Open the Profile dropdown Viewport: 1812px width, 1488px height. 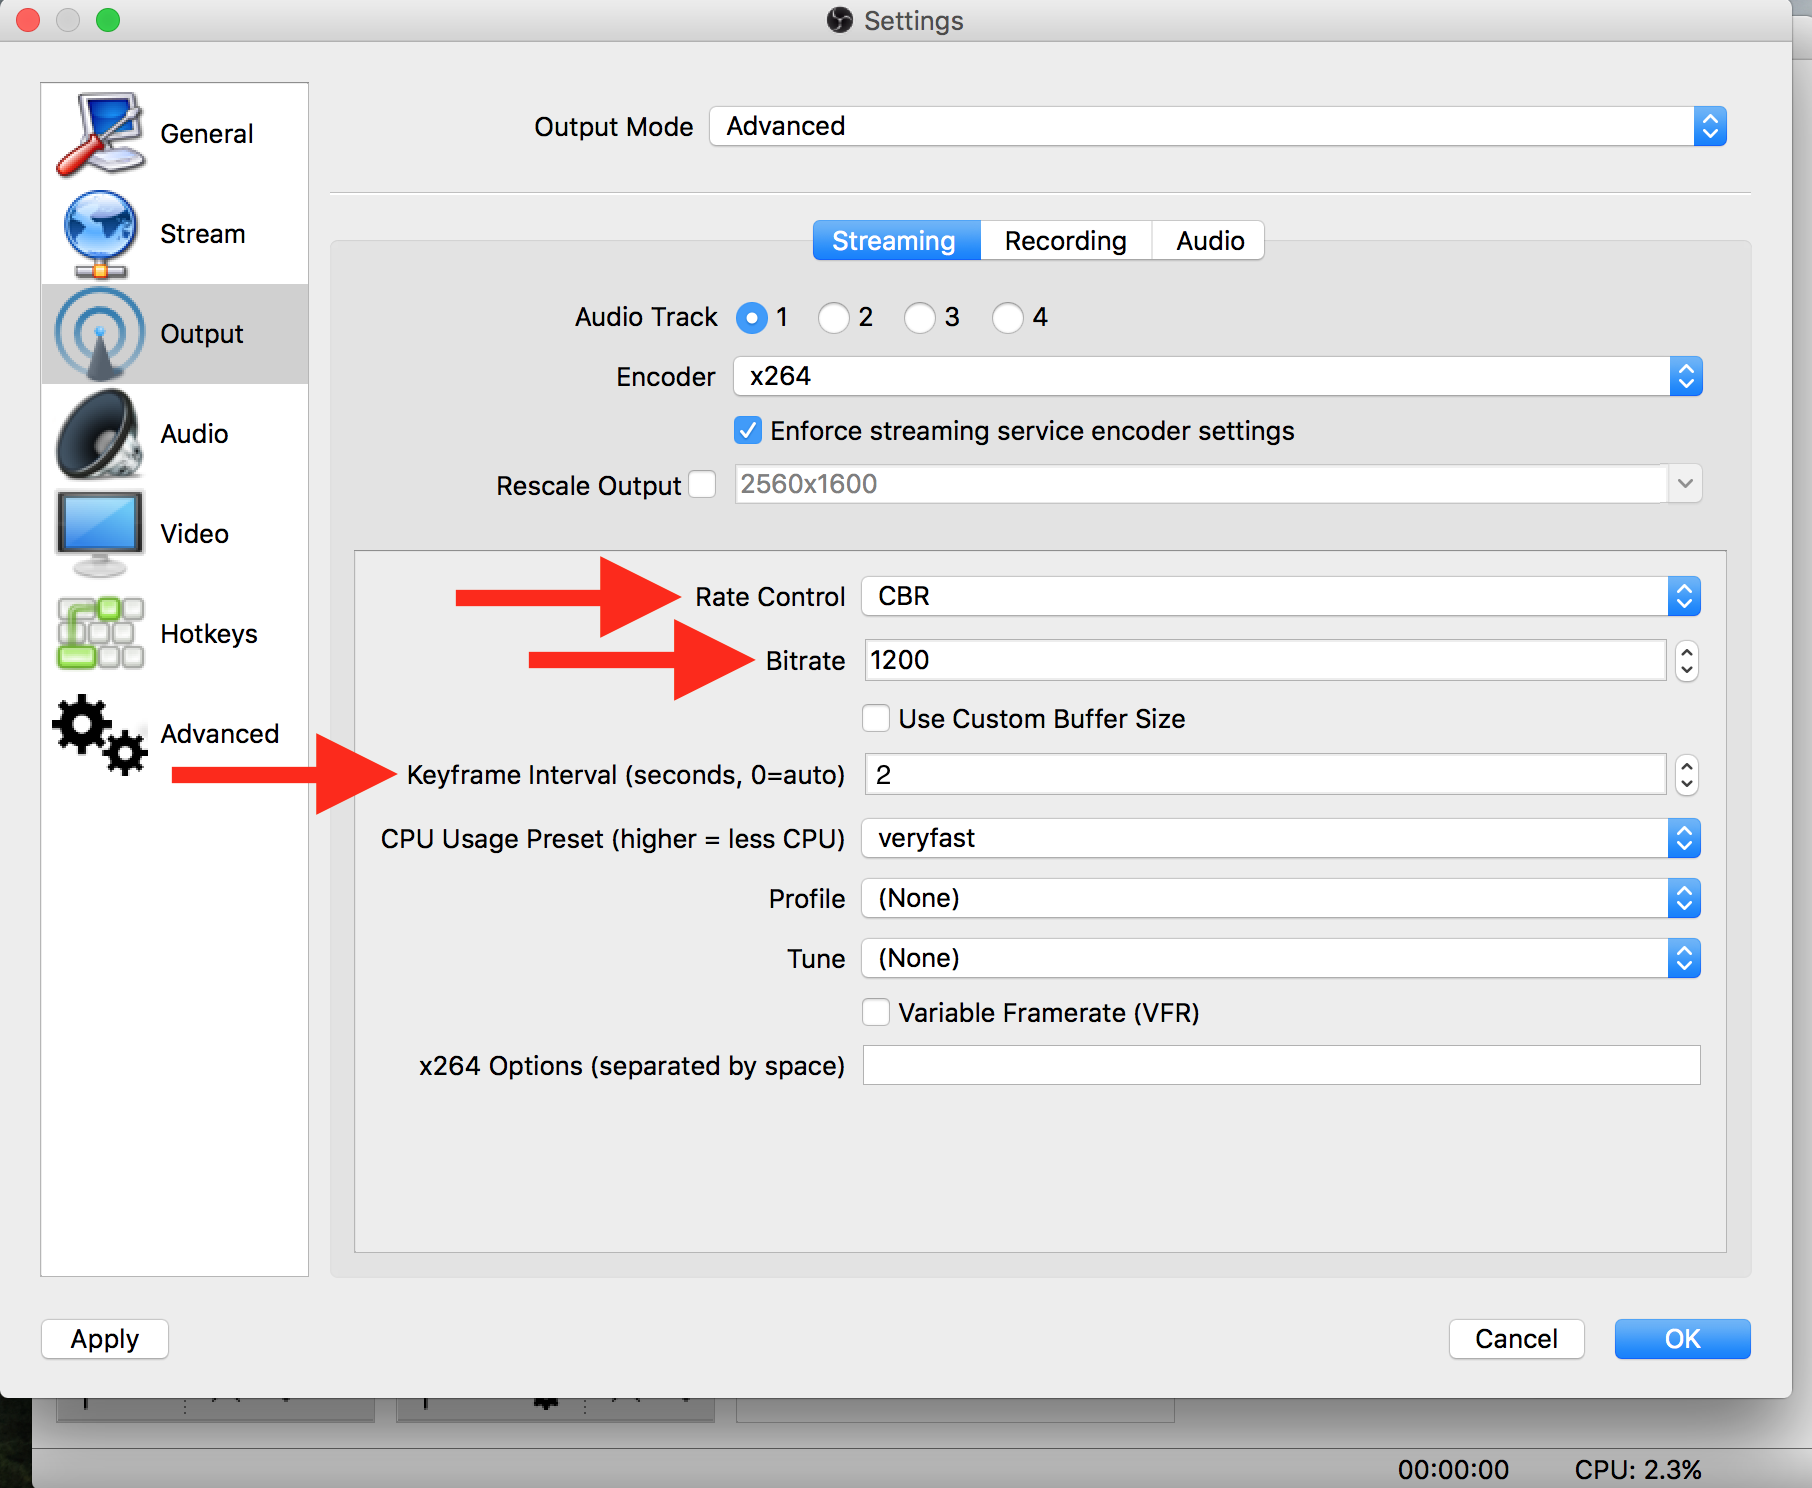pyautogui.click(x=1281, y=898)
